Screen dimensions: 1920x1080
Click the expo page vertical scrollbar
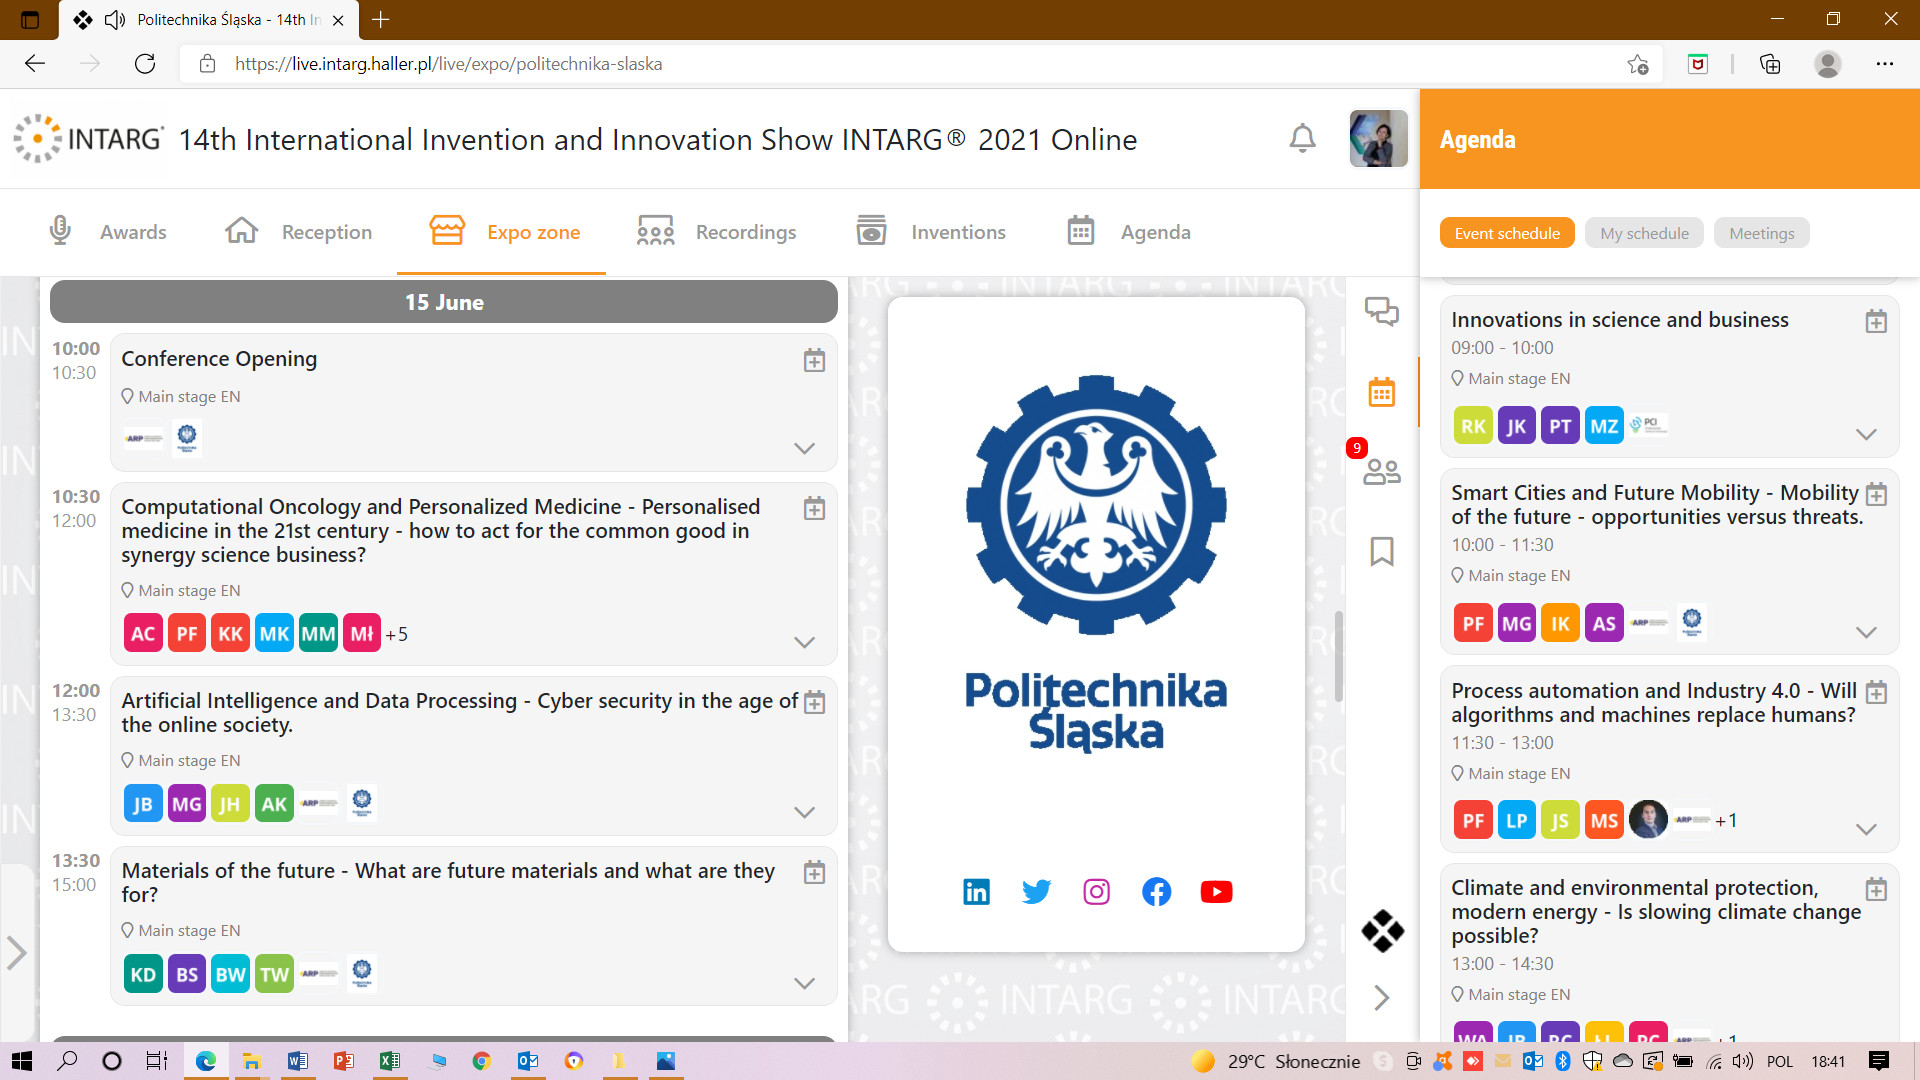tap(1338, 655)
